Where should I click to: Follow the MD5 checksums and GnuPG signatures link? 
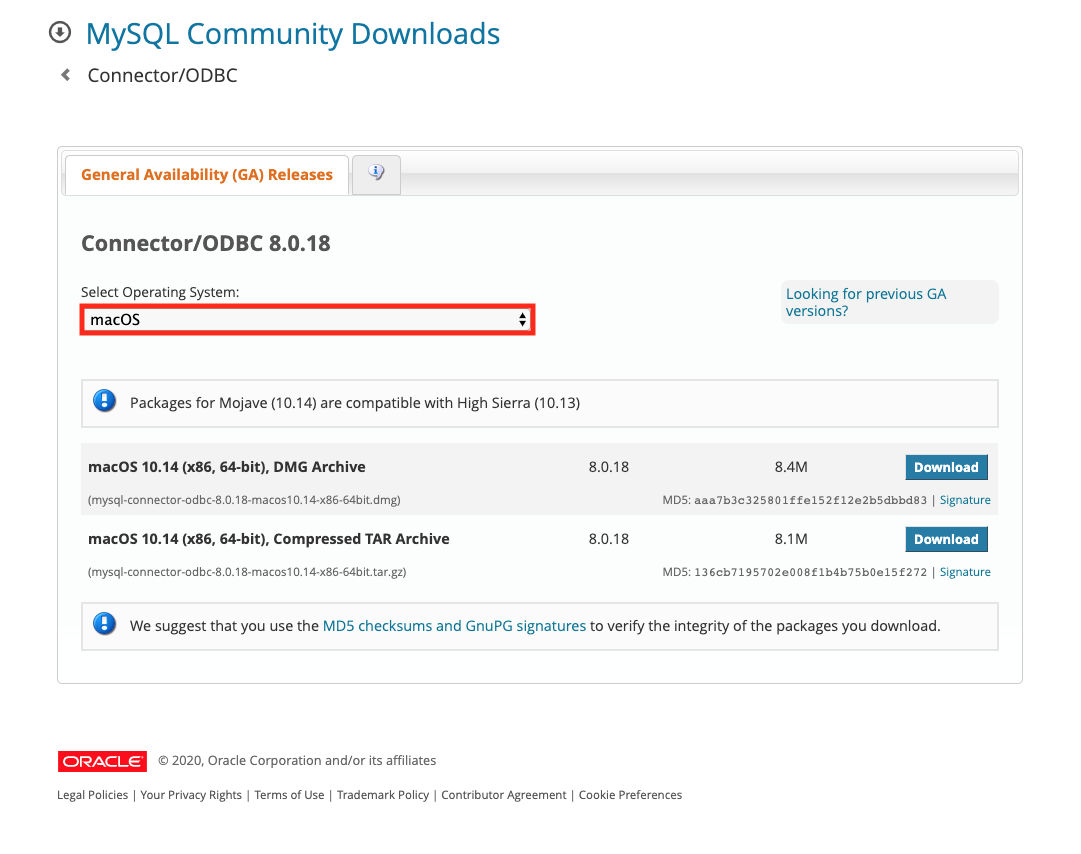[454, 626]
